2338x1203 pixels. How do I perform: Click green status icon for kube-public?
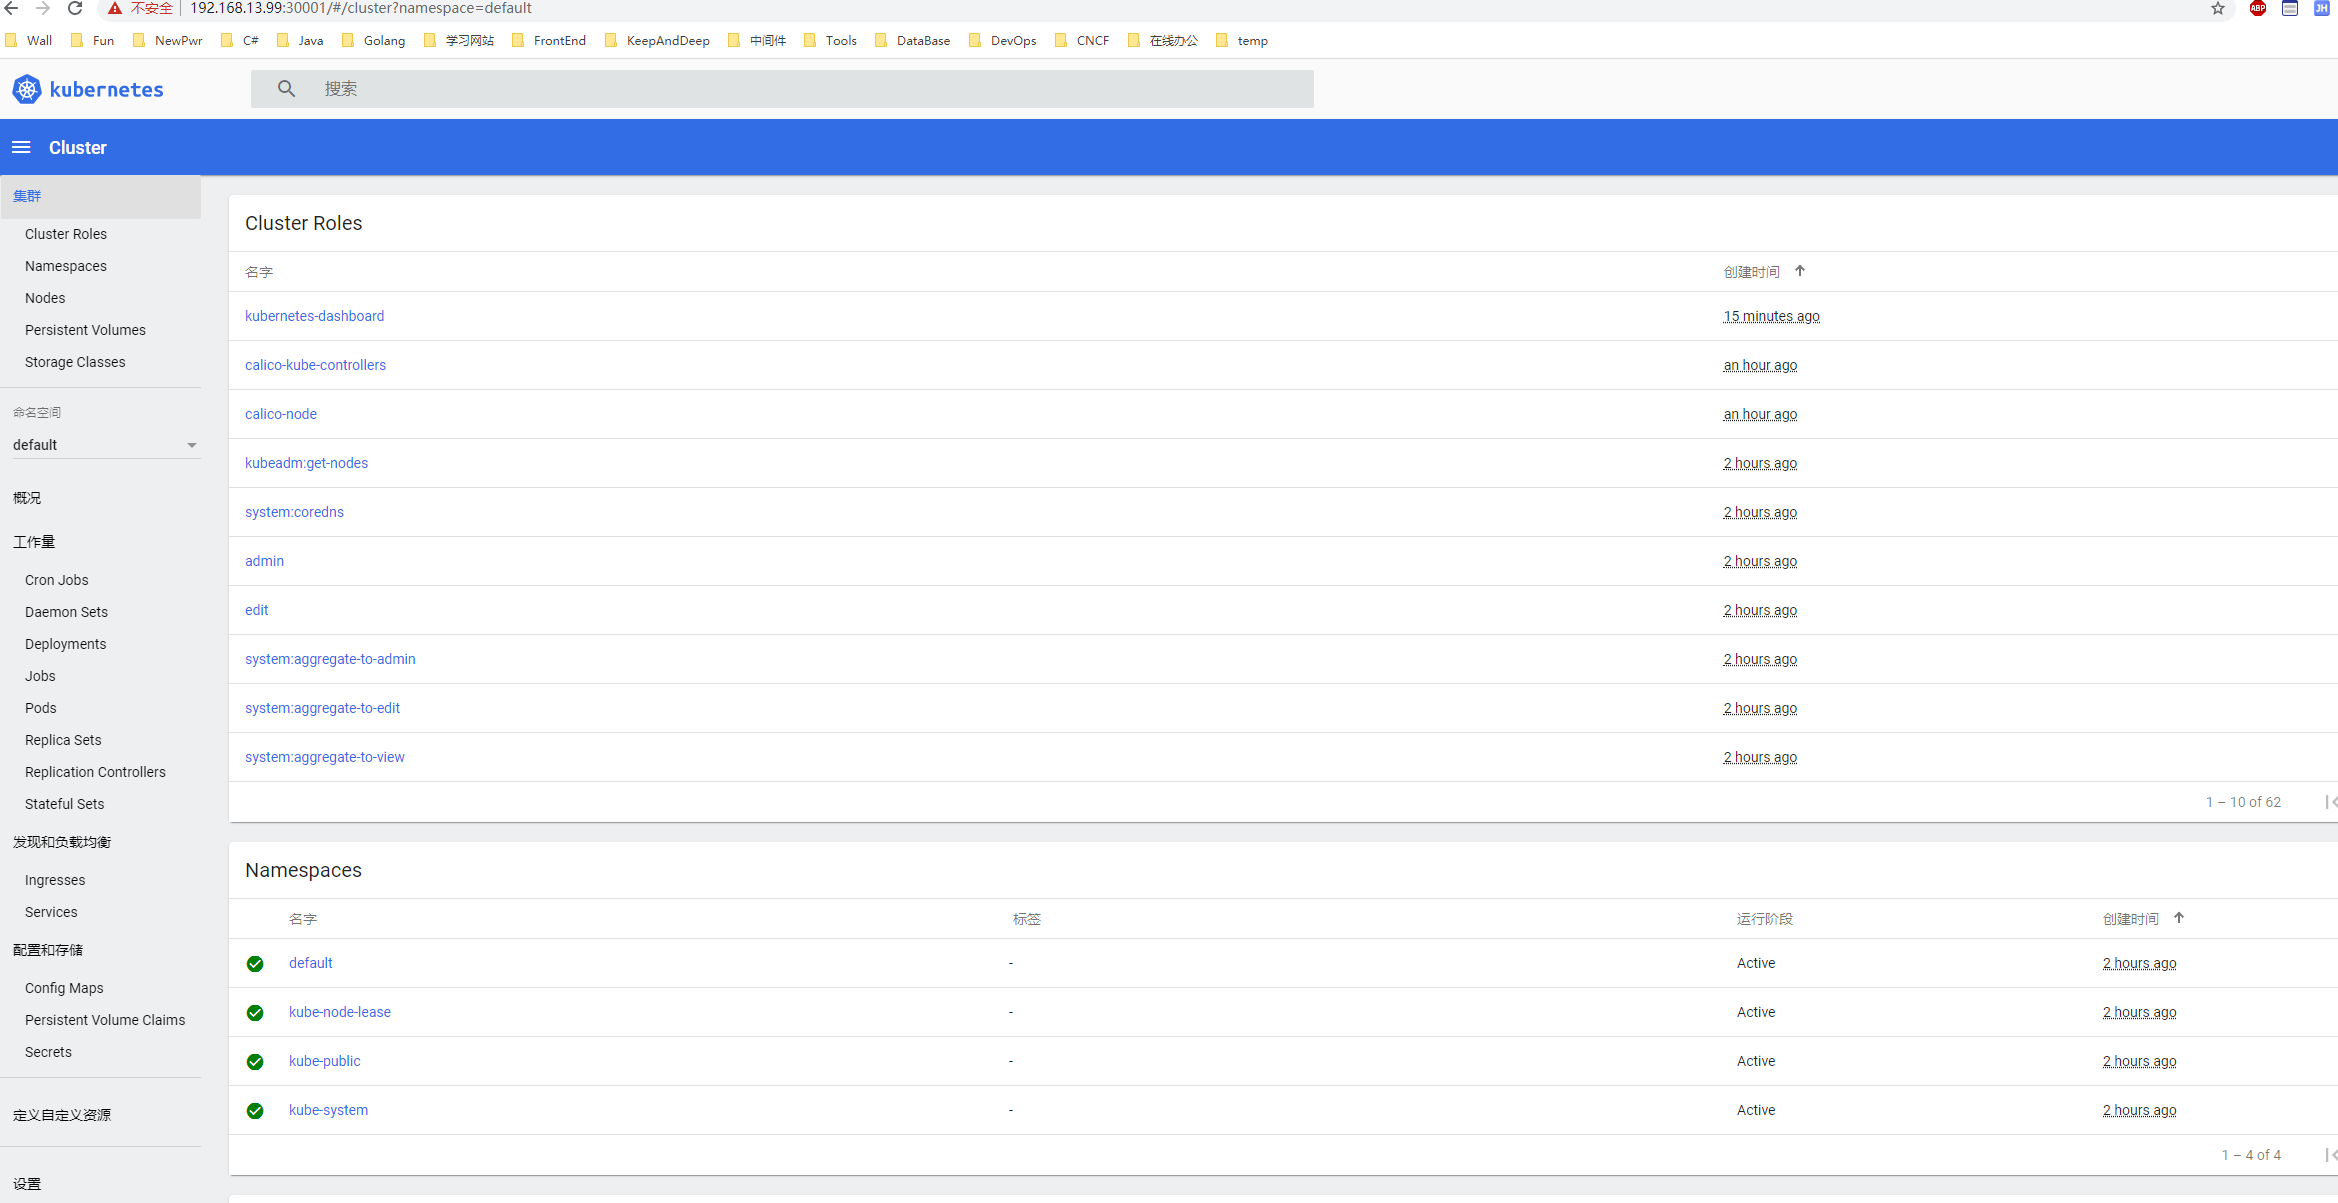point(255,1062)
